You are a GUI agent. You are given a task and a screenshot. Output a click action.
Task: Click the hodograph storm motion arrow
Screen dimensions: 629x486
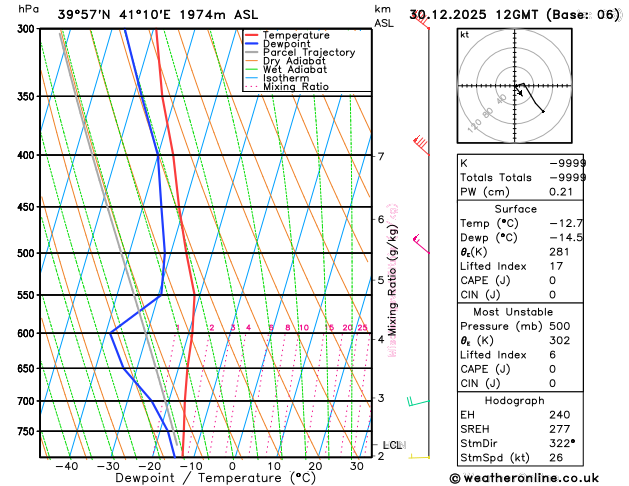click(x=518, y=91)
